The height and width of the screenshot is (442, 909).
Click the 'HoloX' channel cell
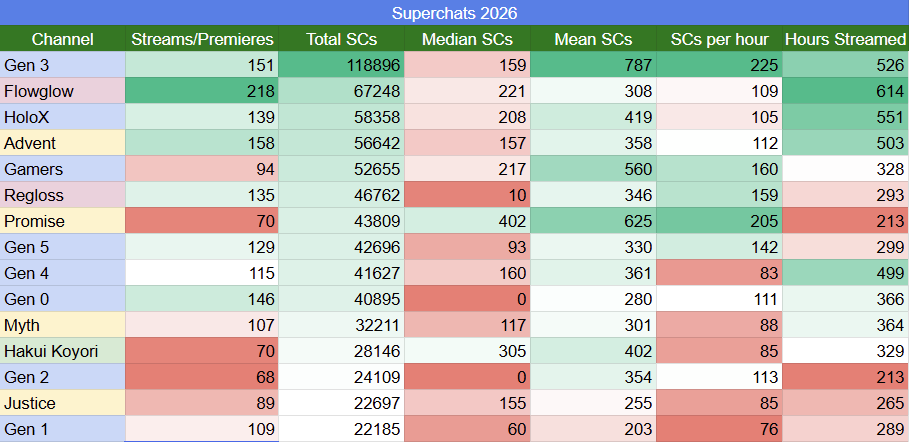coord(63,117)
